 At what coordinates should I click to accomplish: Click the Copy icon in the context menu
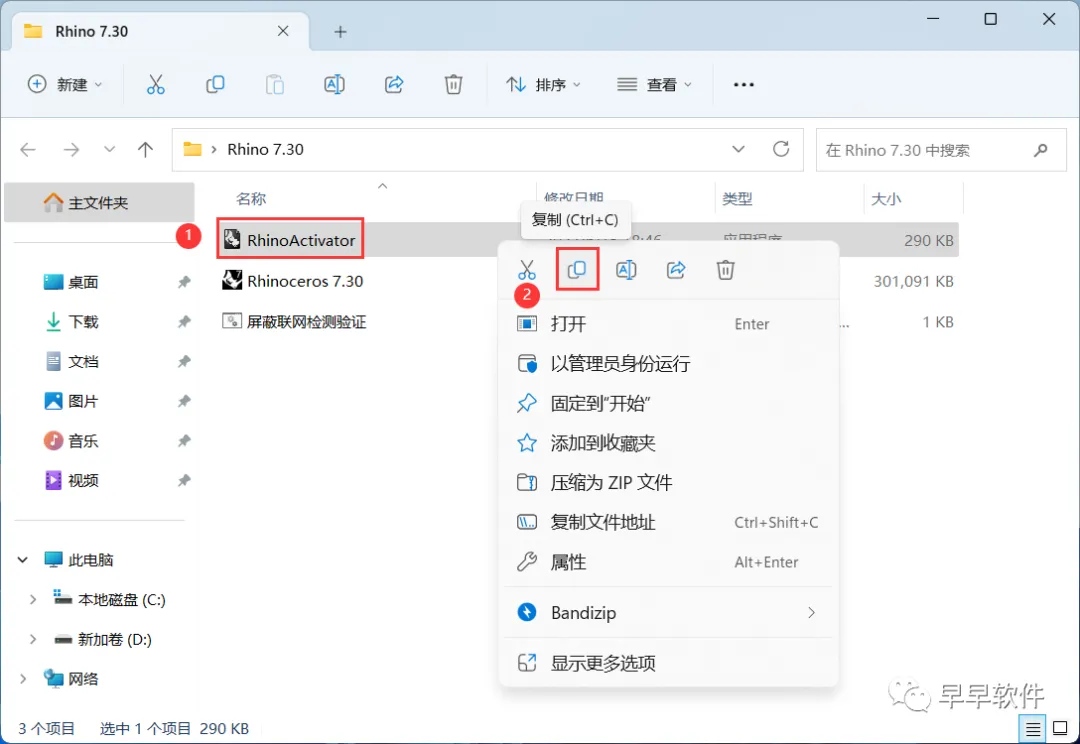tap(577, 269)
